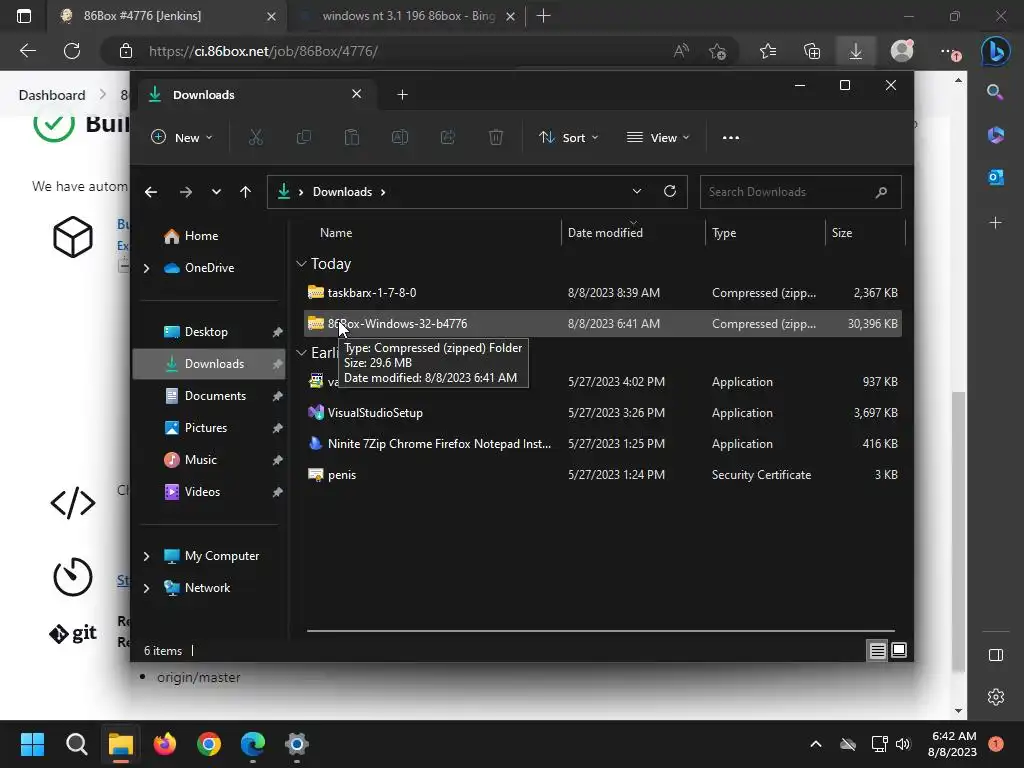Switch to windows nt 3.1 Bing tab

coord(406,16)
